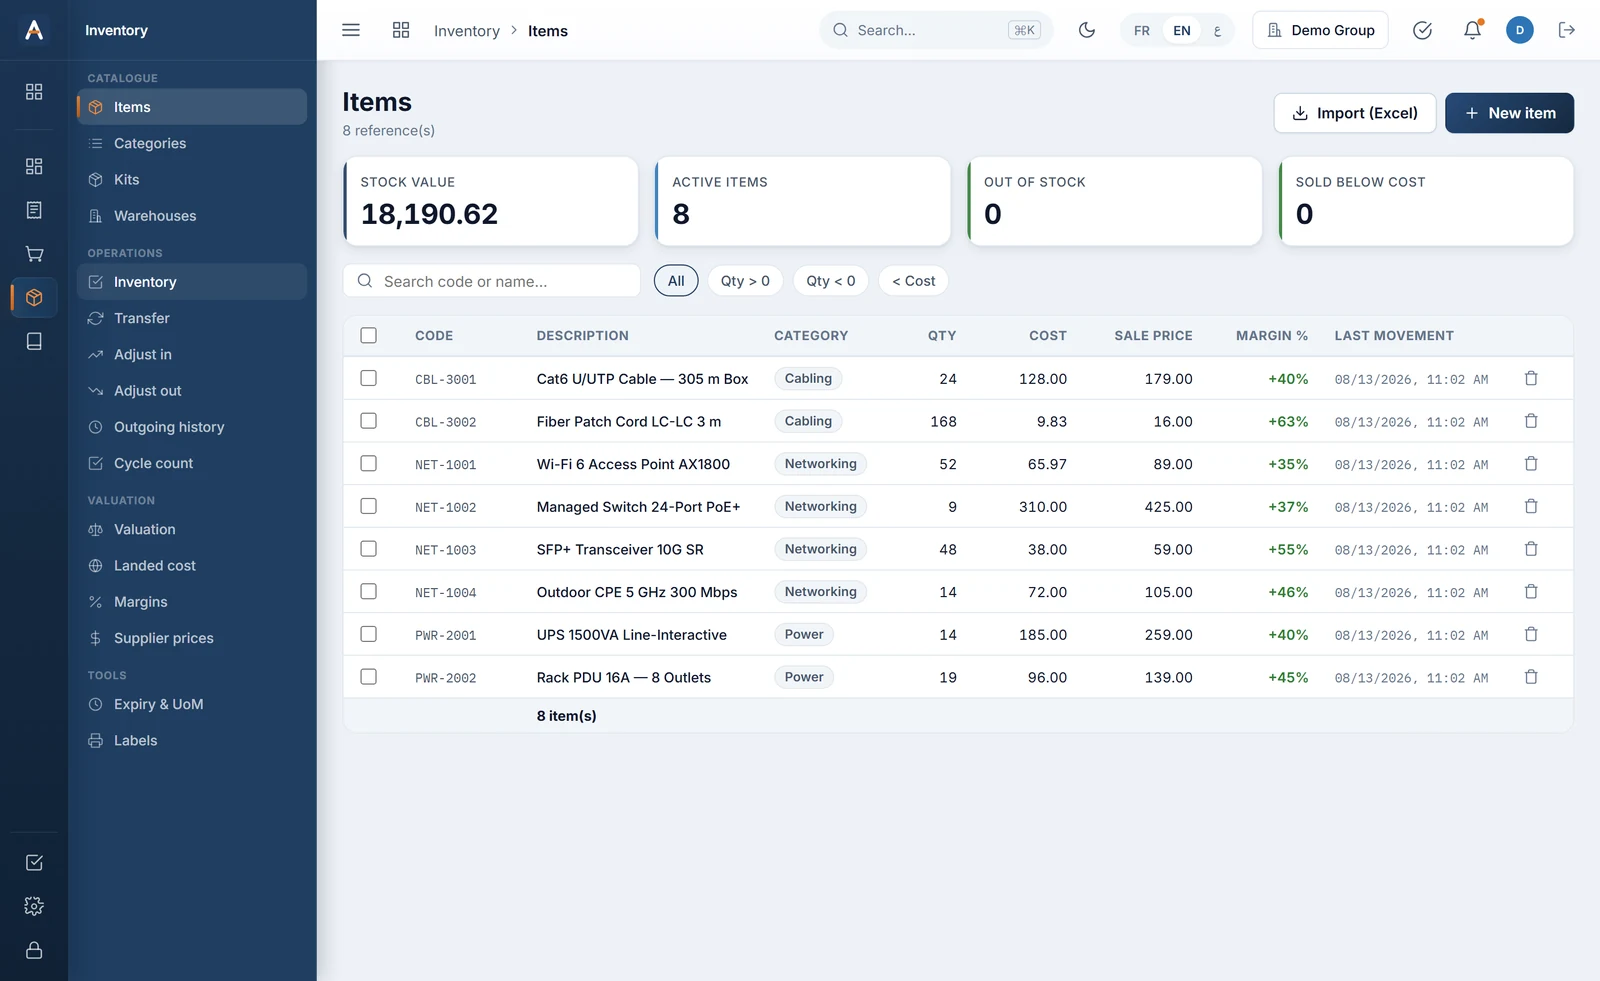Delete NET-1004 row via trash icon
Image resolution: width=1600 pixels, height=981 pixels.
(1531, 592)
